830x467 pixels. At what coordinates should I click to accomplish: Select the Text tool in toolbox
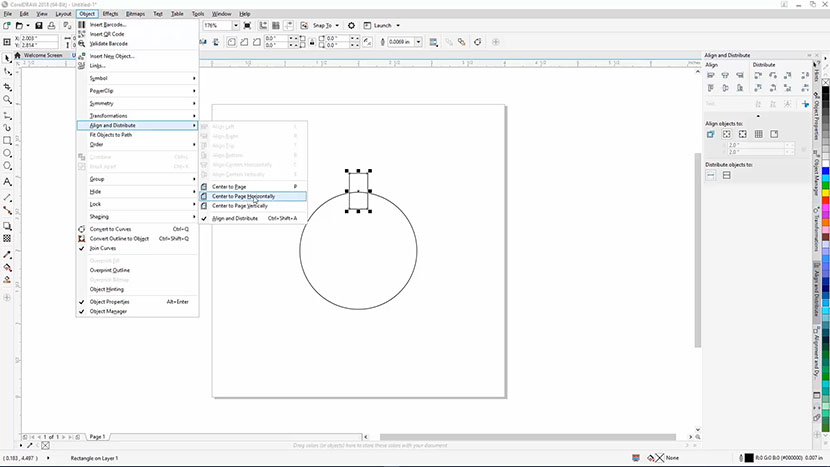coord(7,183)
